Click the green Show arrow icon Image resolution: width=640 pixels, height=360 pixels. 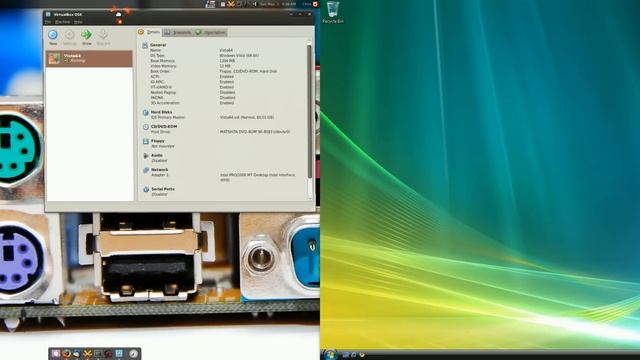(87, 35)
